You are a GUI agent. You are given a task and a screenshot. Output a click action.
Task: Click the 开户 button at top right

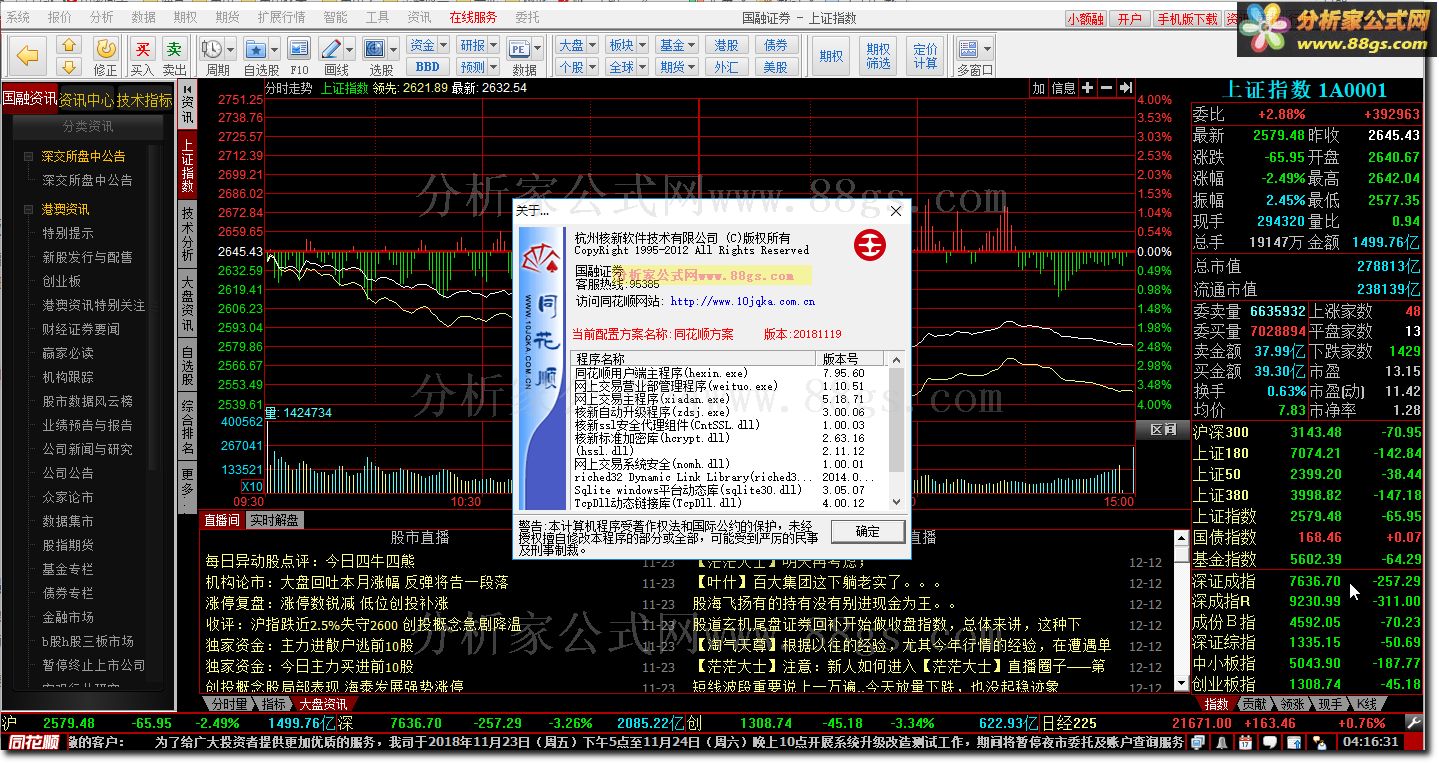click(x=1129, y=18)
